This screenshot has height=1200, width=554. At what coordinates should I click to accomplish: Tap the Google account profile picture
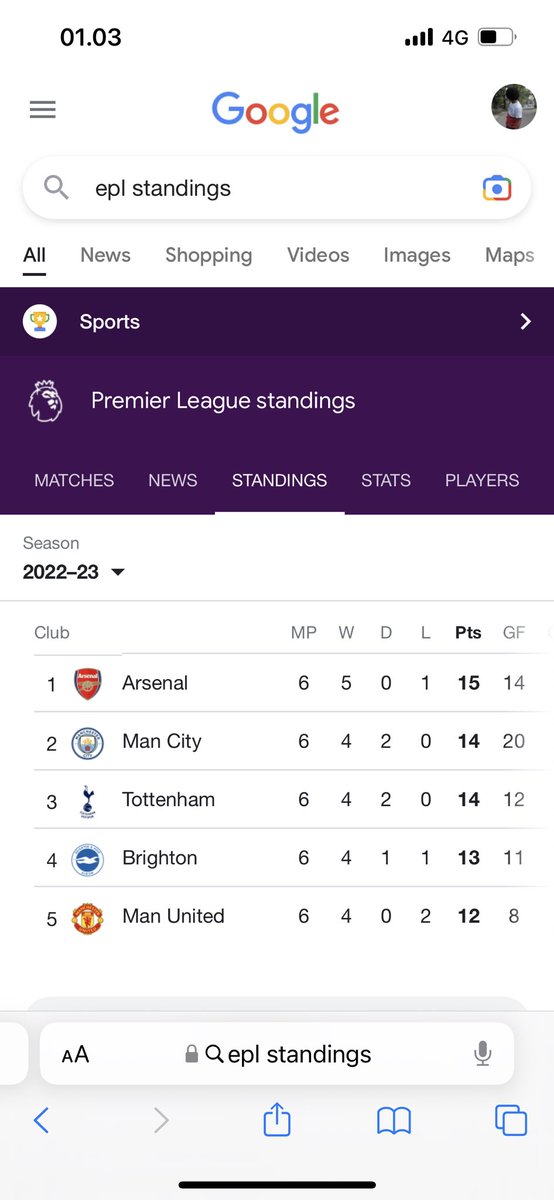tap(514, 107)
